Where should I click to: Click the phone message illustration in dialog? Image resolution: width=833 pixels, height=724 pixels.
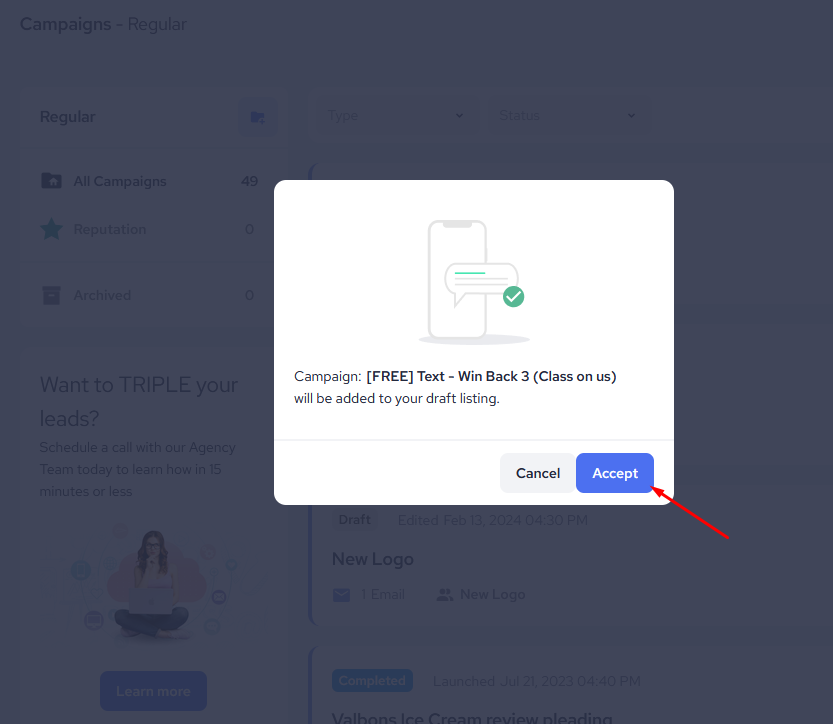pos(474,282)
